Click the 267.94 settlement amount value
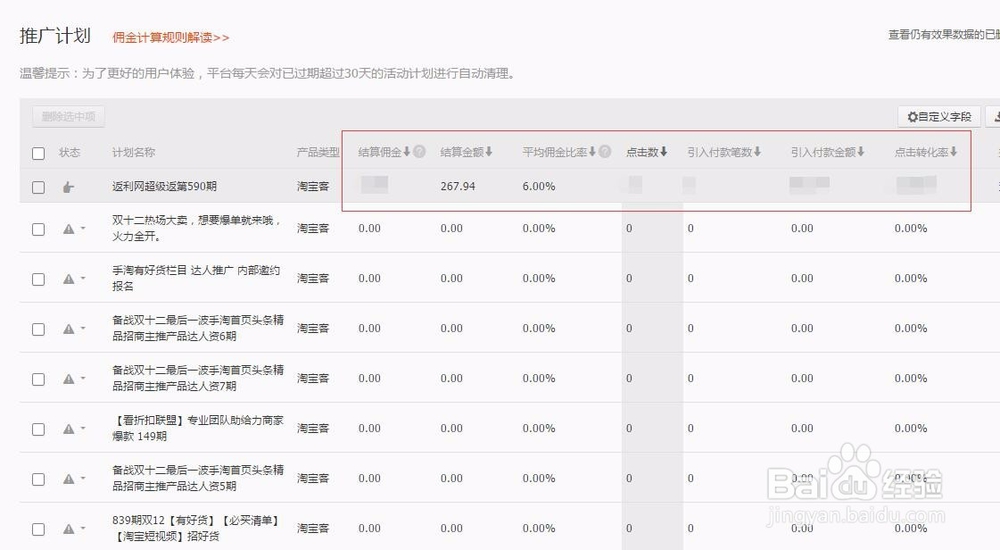The height and width of the screenshot is (550, 1000). (457, 186)
